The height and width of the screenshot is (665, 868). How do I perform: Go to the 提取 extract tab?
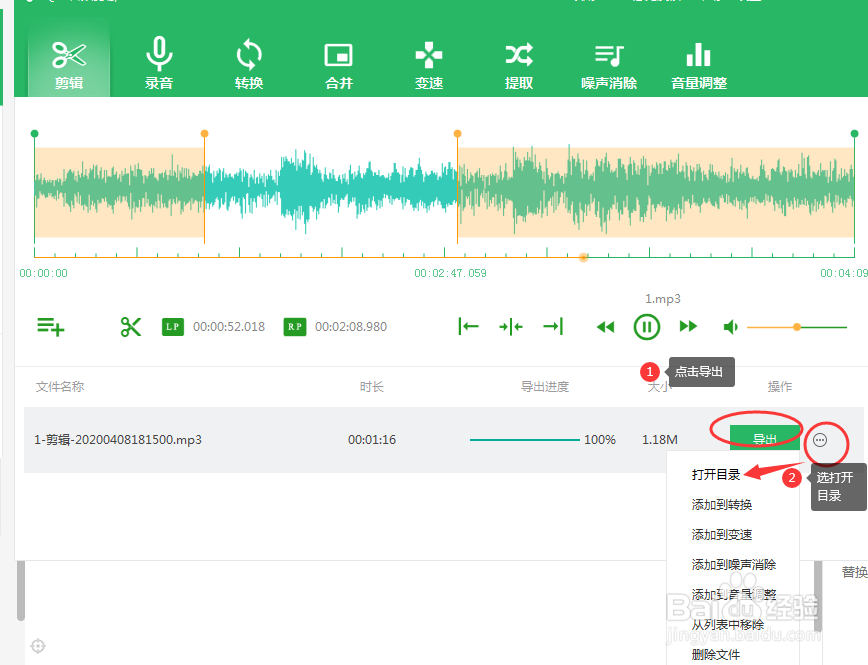click(519, 64)
